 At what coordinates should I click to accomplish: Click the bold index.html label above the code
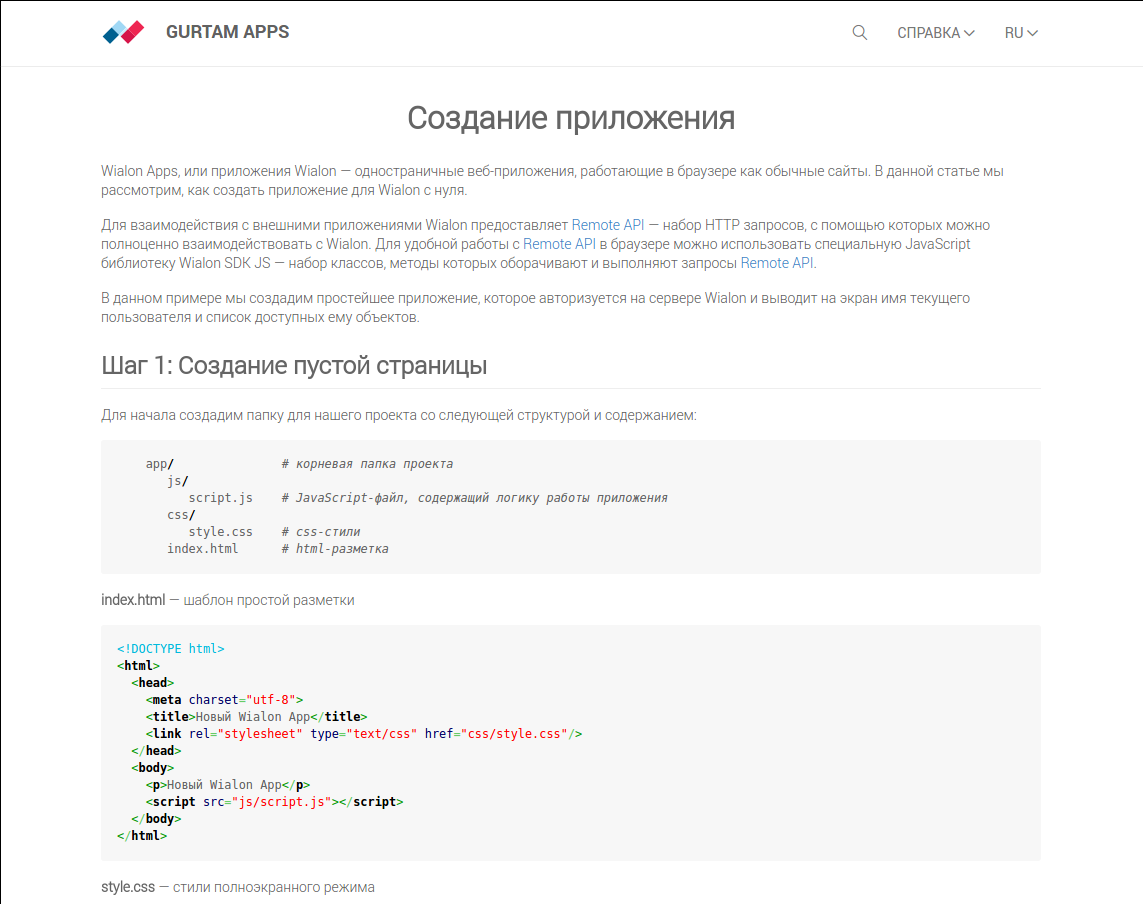click(133, 600)
